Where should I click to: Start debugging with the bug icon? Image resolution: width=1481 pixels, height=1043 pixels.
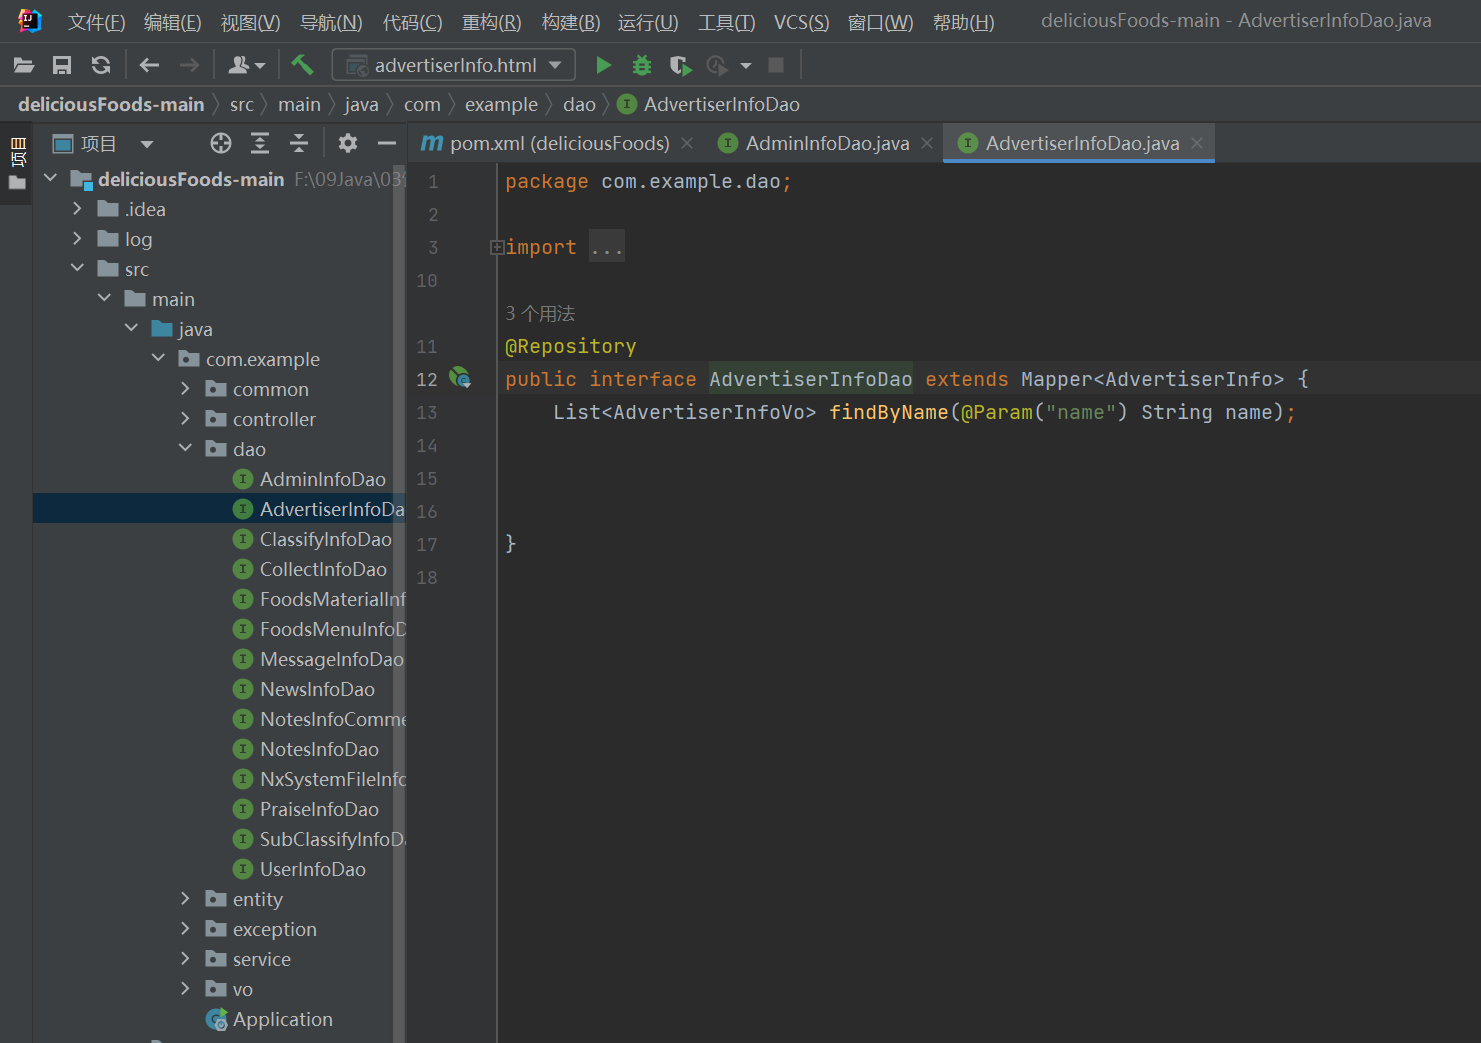click(642, 65)
